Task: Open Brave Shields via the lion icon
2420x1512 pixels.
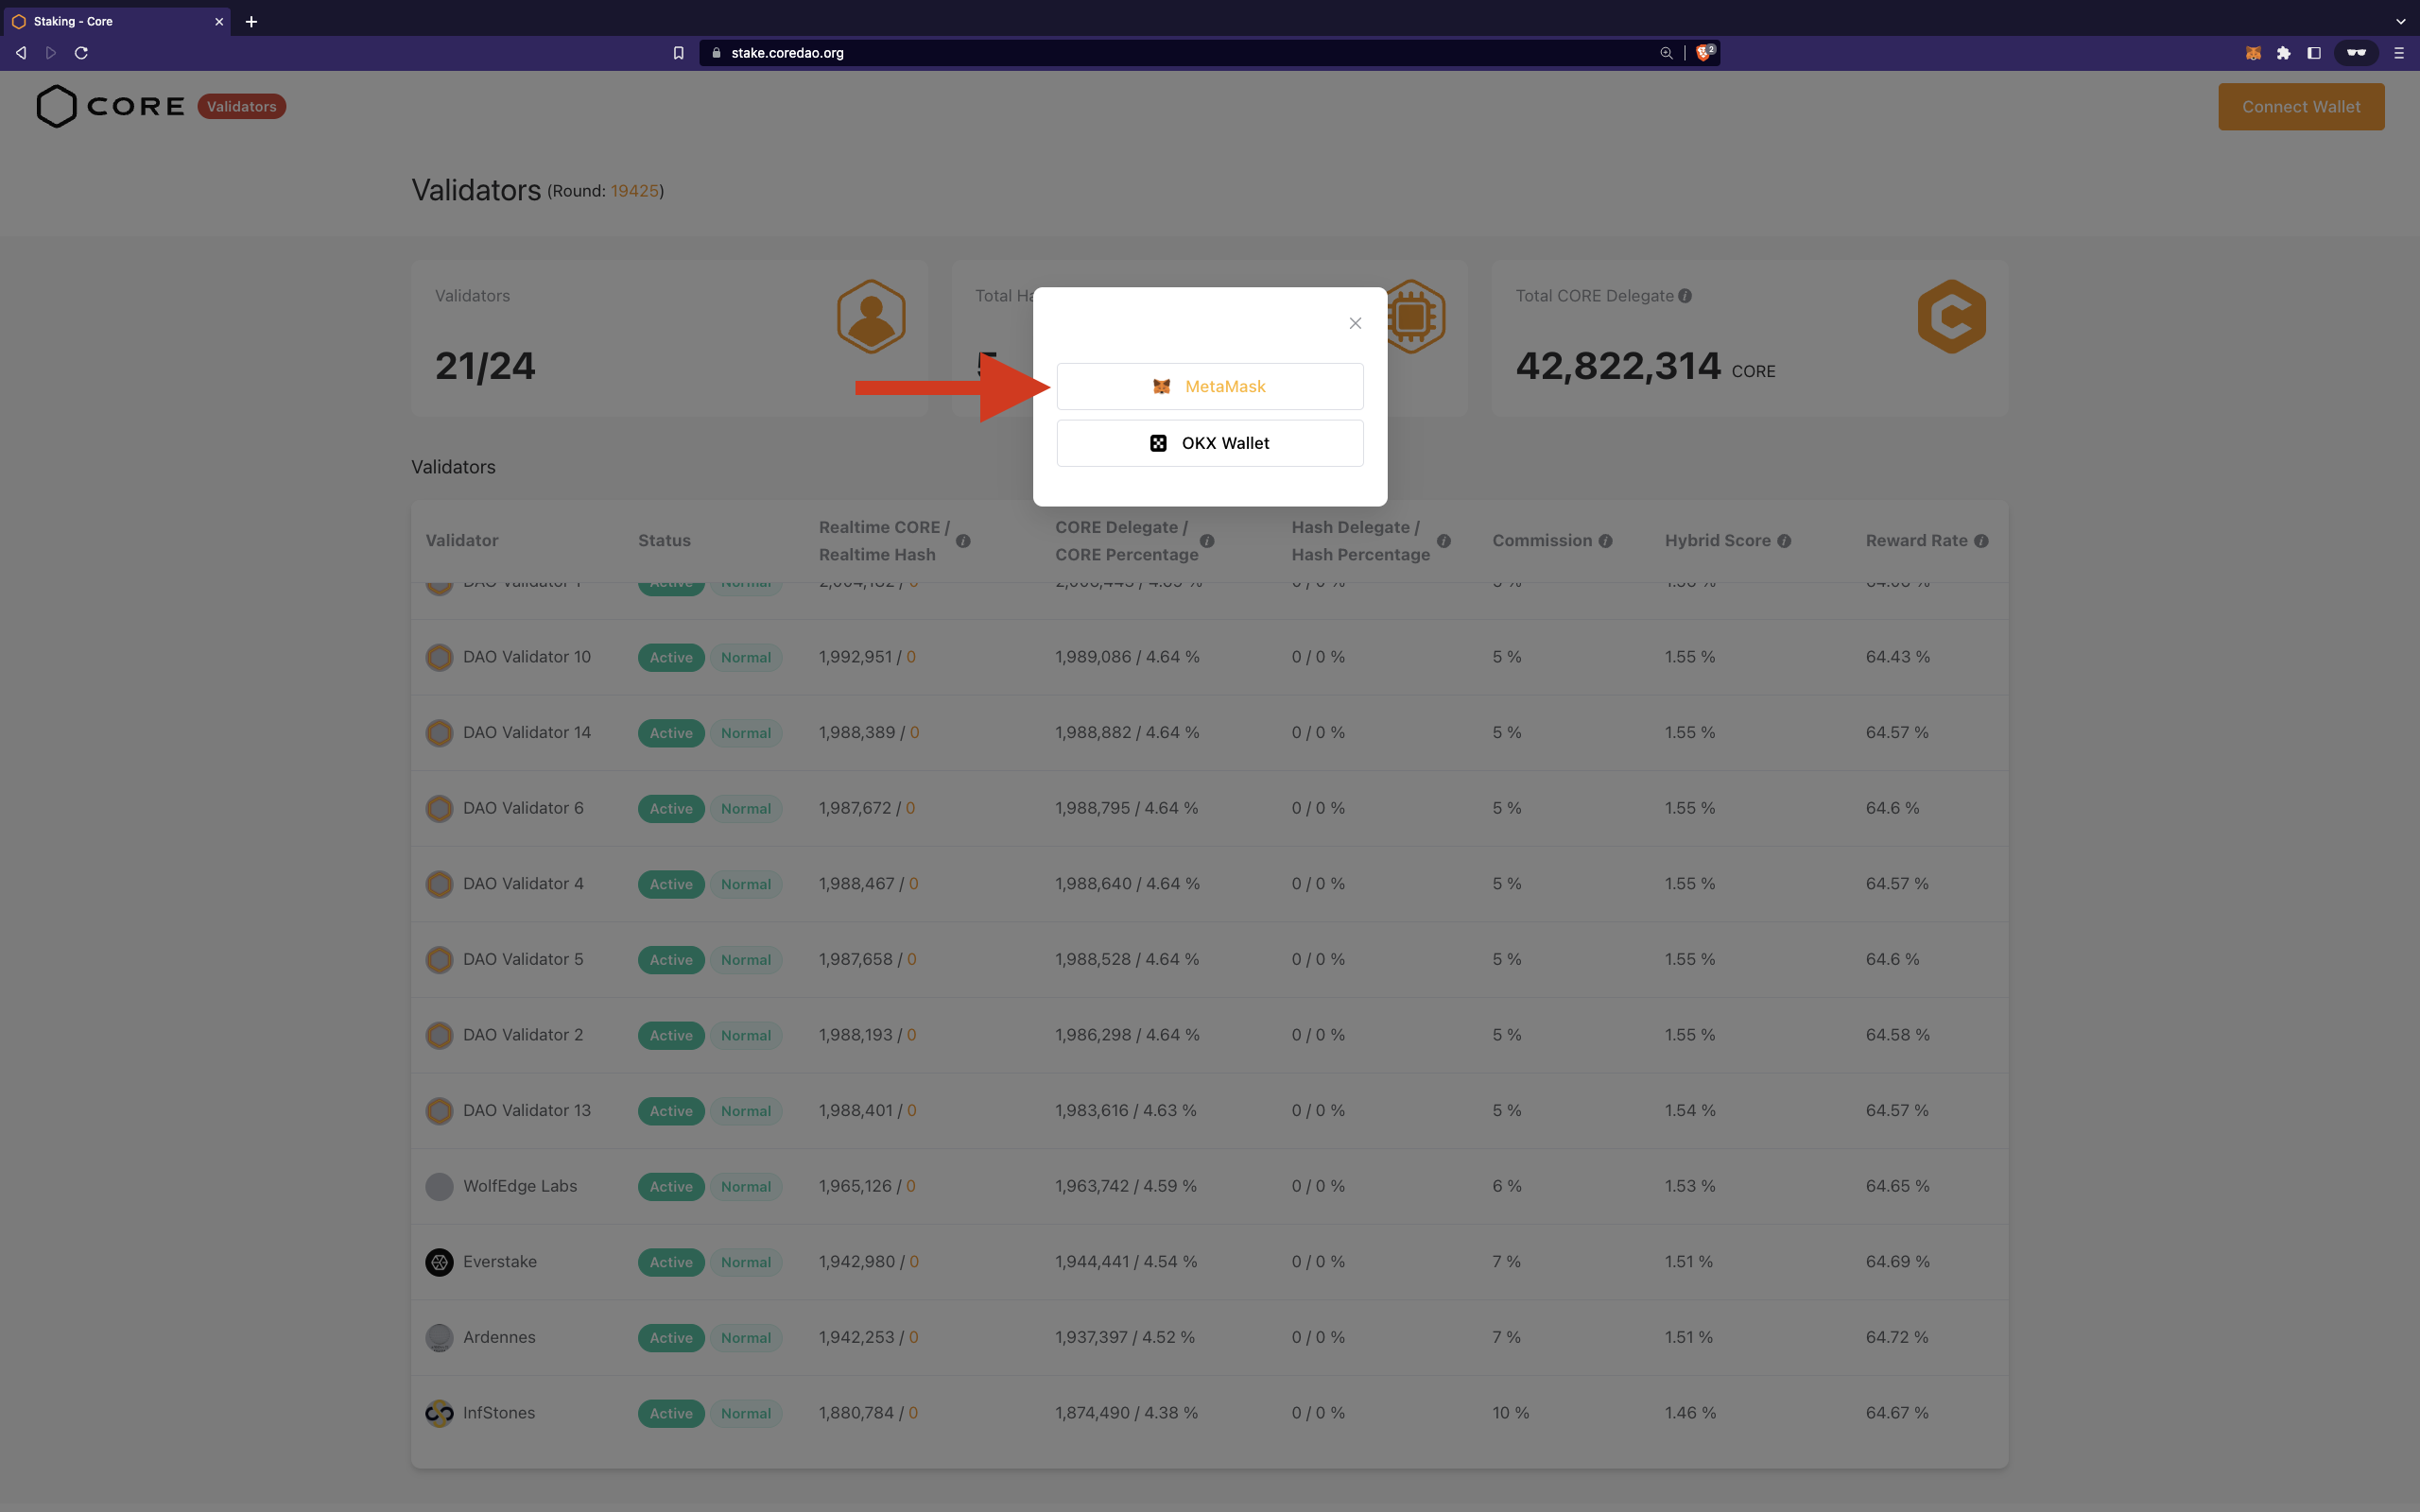Action: click(x=1702, y=52)
